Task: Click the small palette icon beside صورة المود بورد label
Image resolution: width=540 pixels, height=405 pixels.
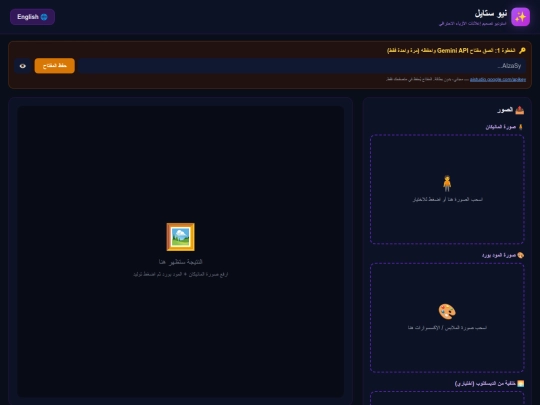Action: coord(521,255)
